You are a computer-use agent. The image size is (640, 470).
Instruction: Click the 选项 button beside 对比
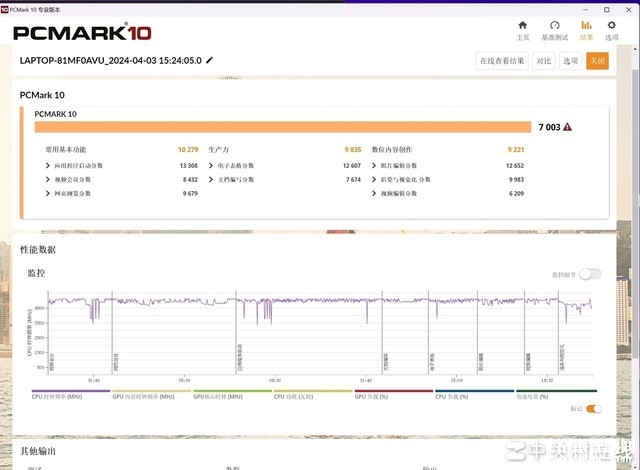(571, 61)
